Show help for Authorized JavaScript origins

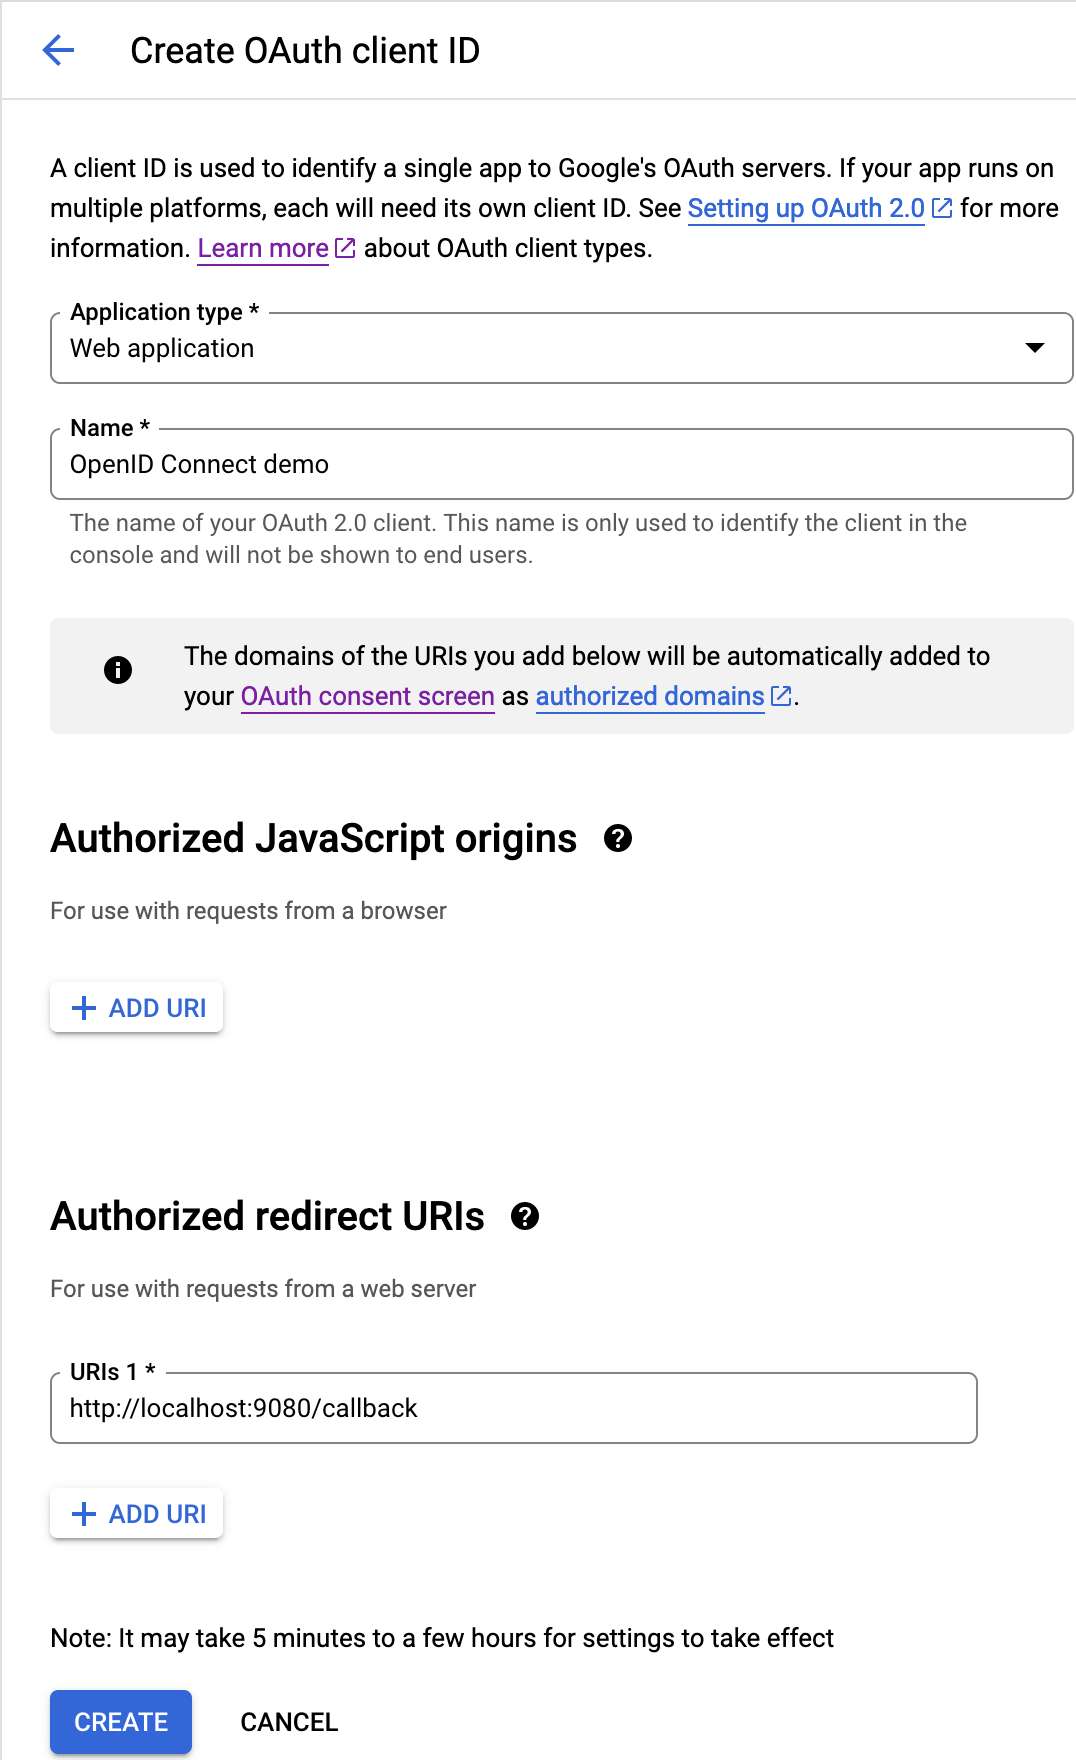(618, 838)
